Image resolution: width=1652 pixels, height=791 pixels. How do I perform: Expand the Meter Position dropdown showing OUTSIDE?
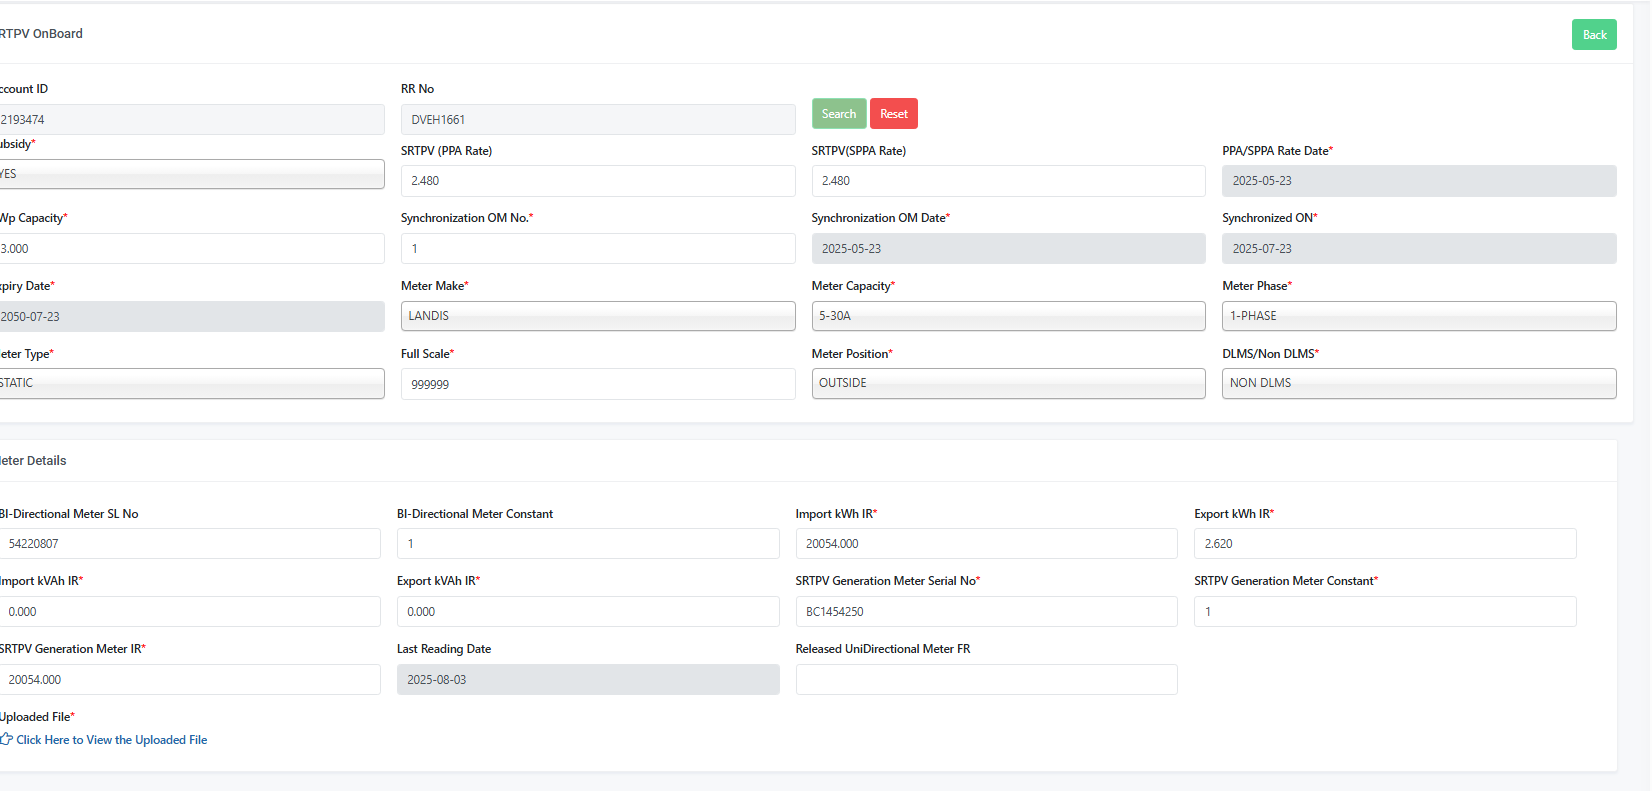[1007, 383]
